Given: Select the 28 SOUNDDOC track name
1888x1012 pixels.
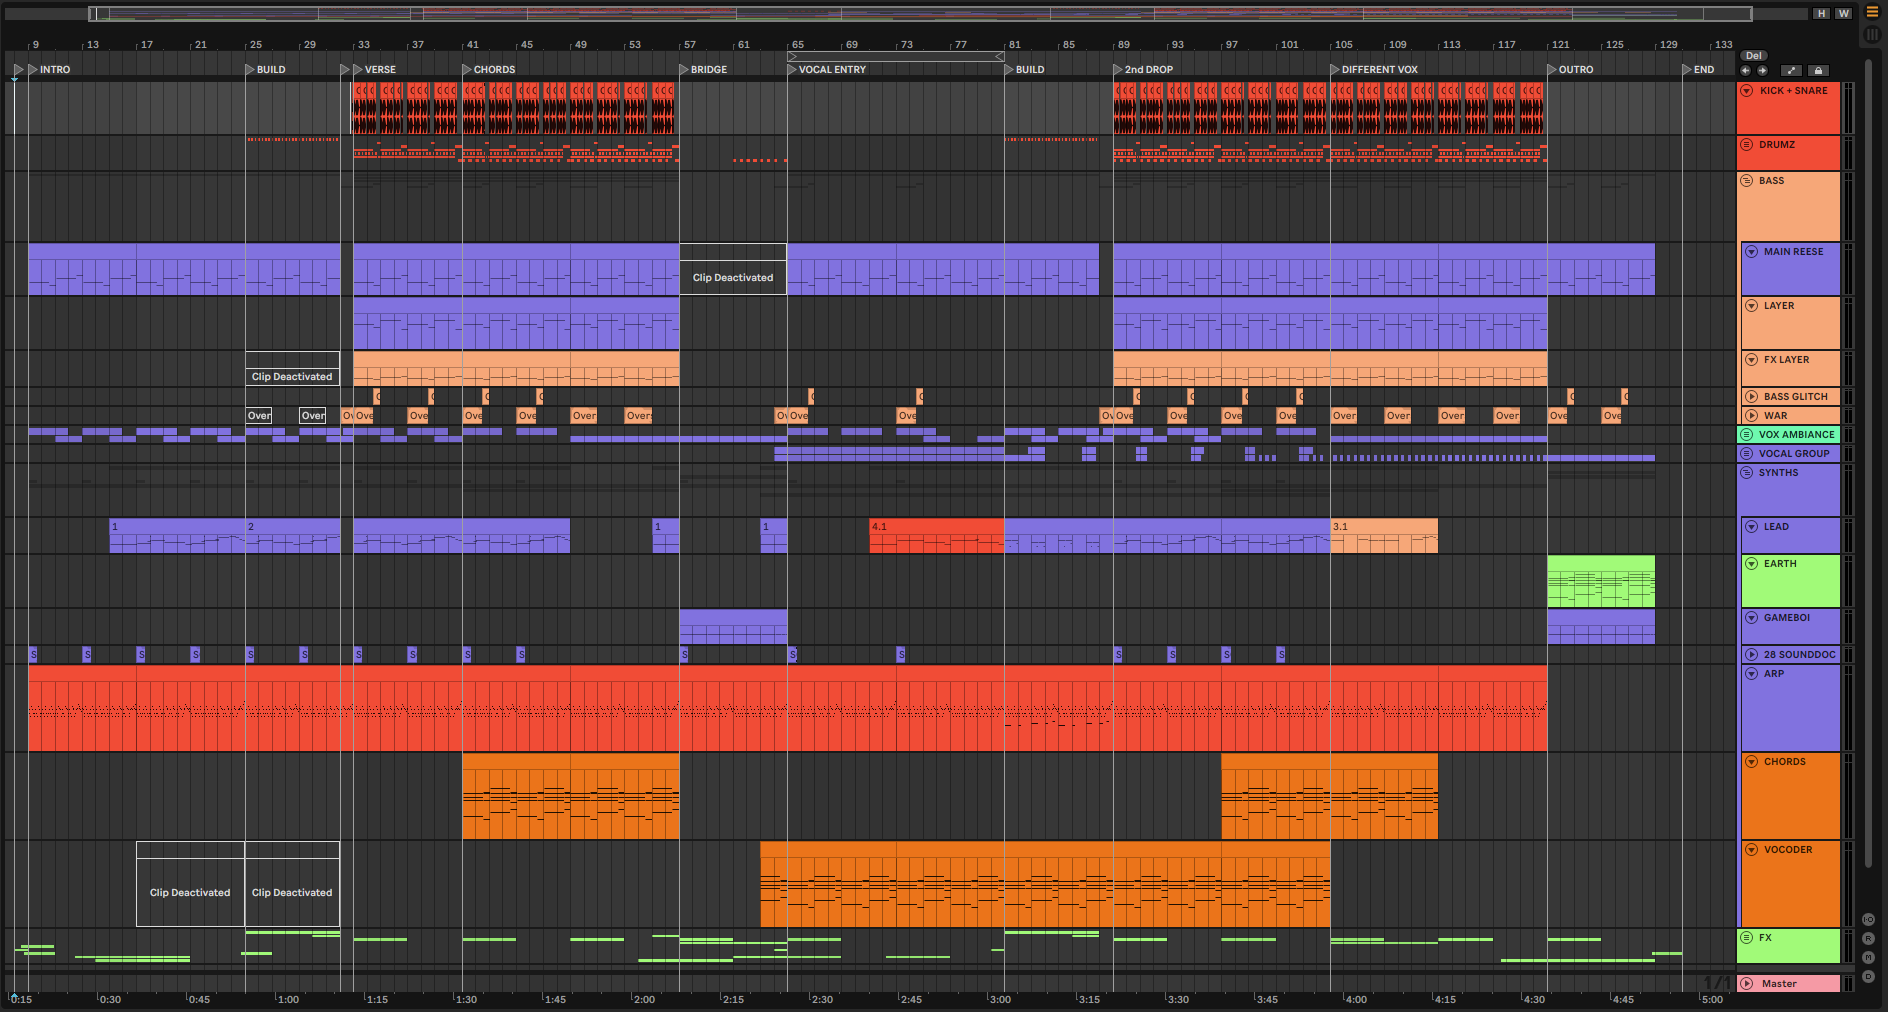Looking at the screenshot, I should click(x=1800, y=655).
